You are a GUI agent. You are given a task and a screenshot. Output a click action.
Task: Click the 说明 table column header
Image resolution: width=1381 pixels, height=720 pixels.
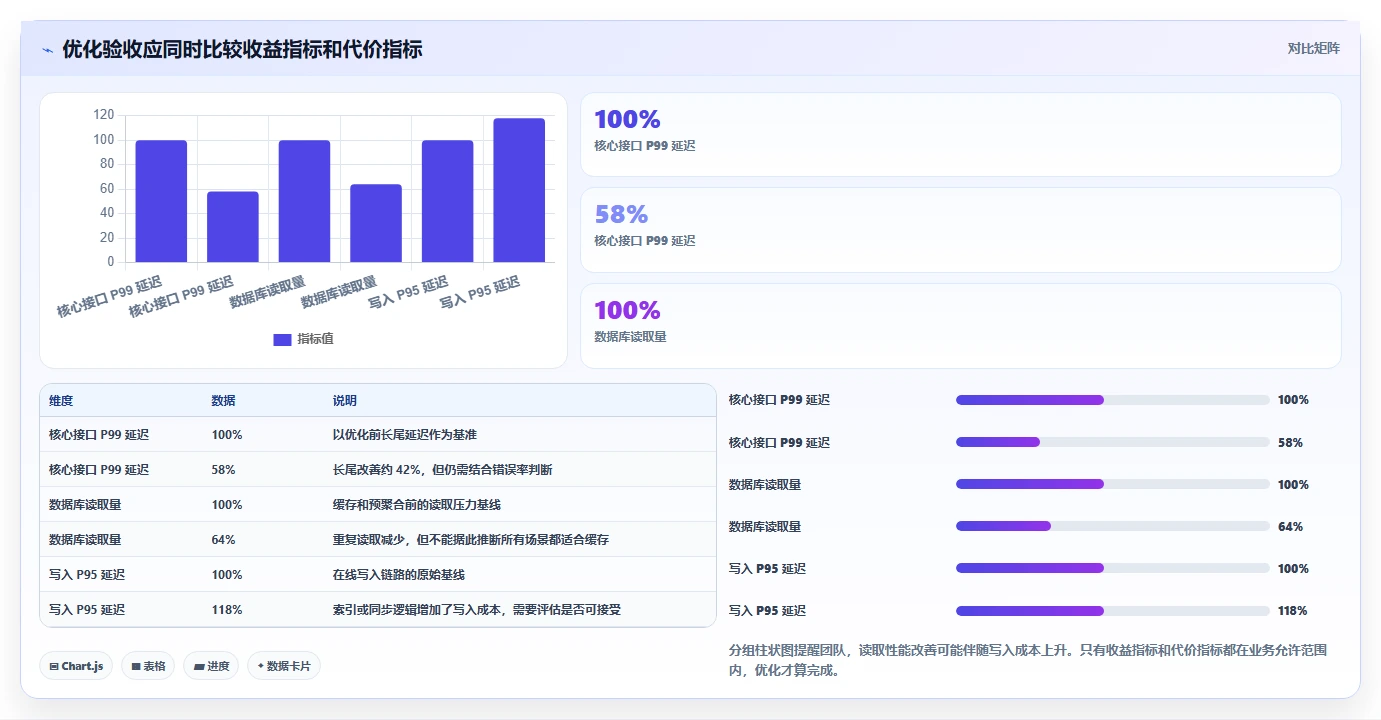click(x=345, y=401)
